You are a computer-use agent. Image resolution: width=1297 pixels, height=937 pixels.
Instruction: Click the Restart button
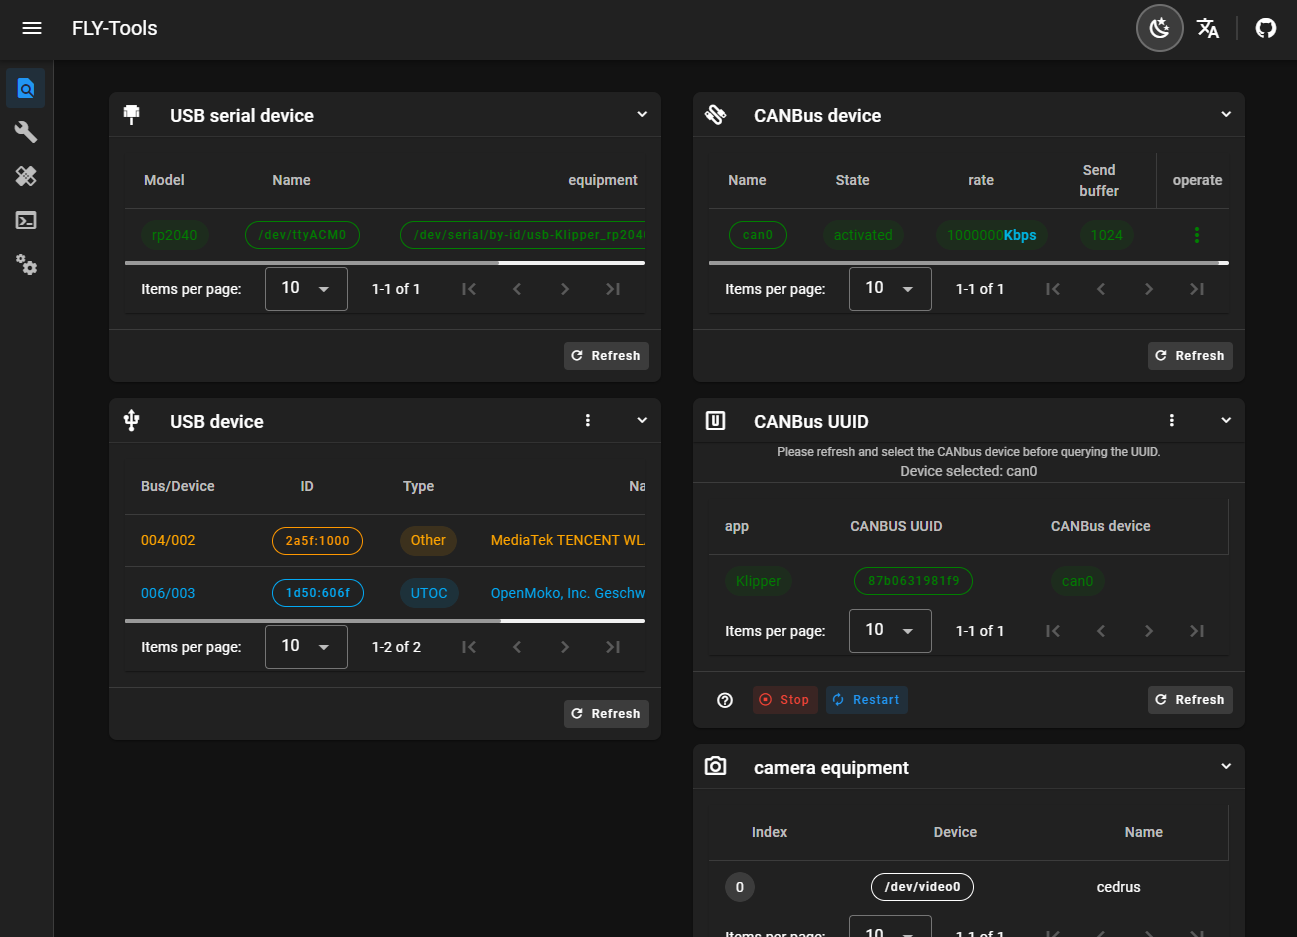[x=866, y=700]
